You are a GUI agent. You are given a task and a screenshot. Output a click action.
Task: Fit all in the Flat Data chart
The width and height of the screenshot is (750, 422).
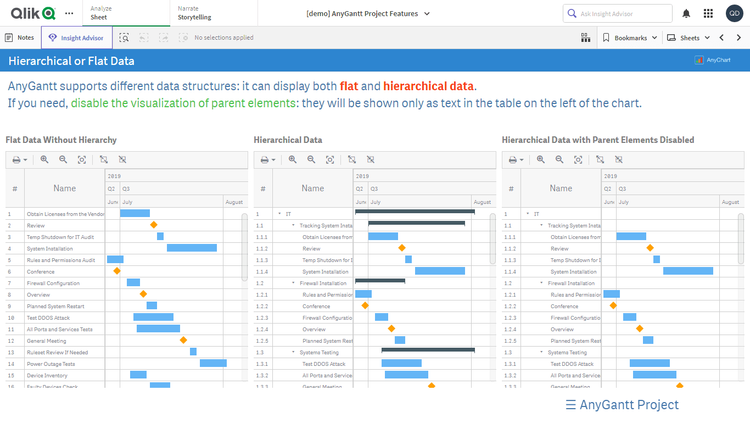click(82, 159)
